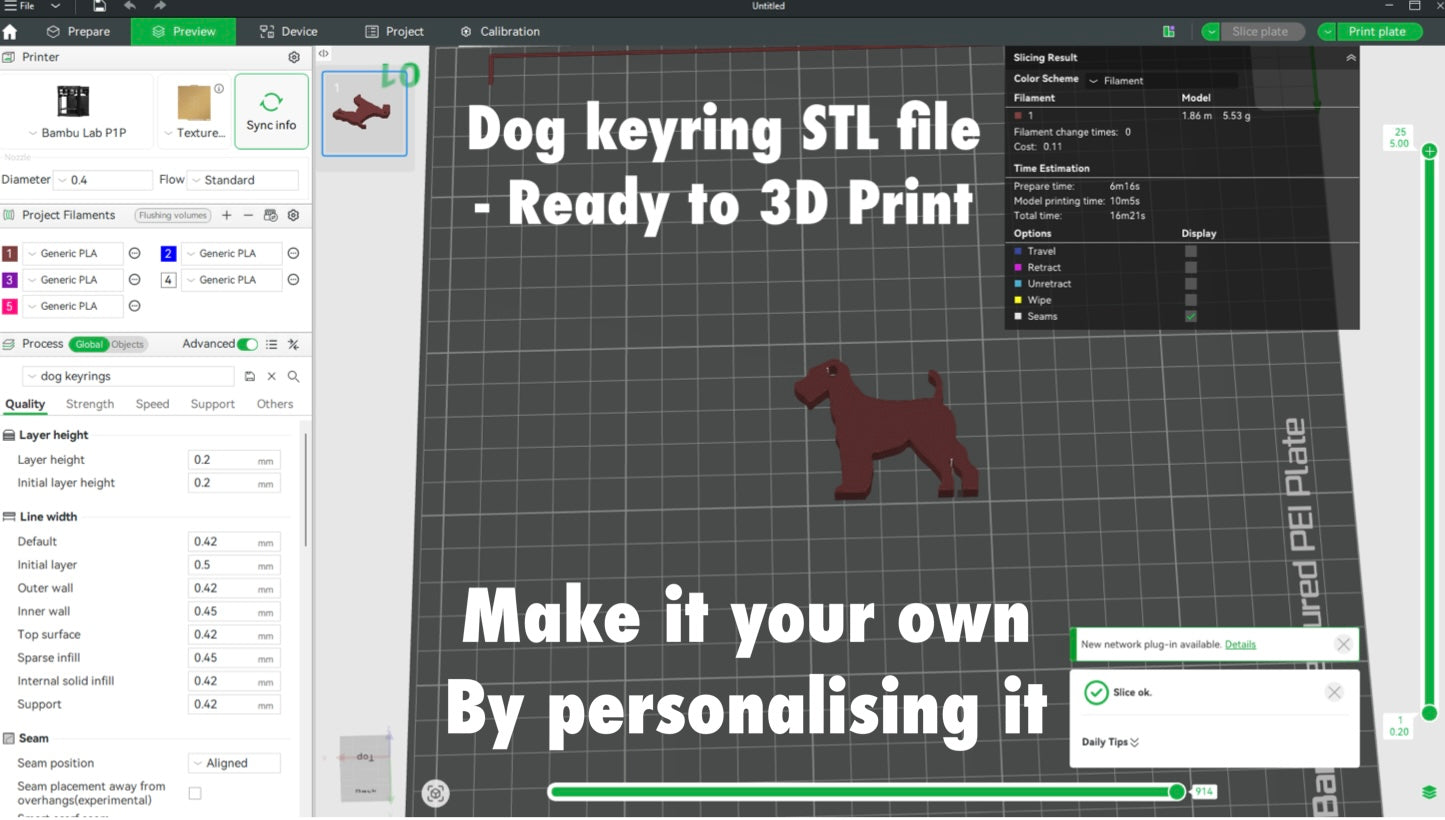Viewport: 1445px width, 820px height.
Task: Enable the Travel display checkbox
Action: [1190, 251]
